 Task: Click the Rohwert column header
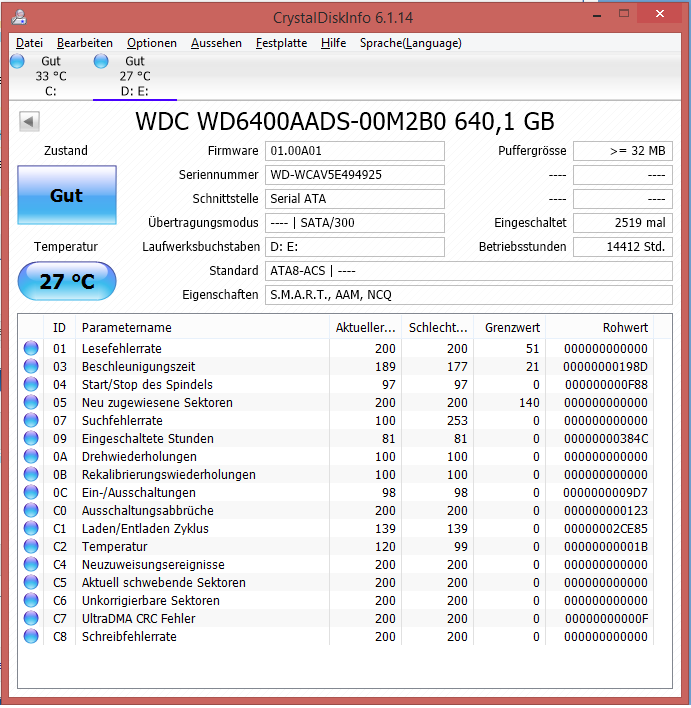[x=600, y=327]
